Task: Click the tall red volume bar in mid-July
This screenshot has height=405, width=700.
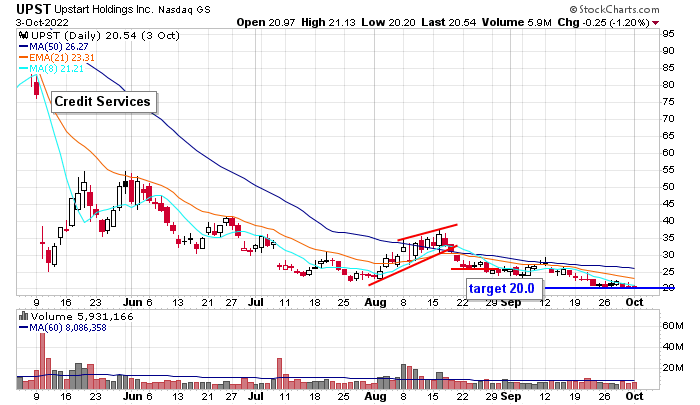Action: click(279, 373)
